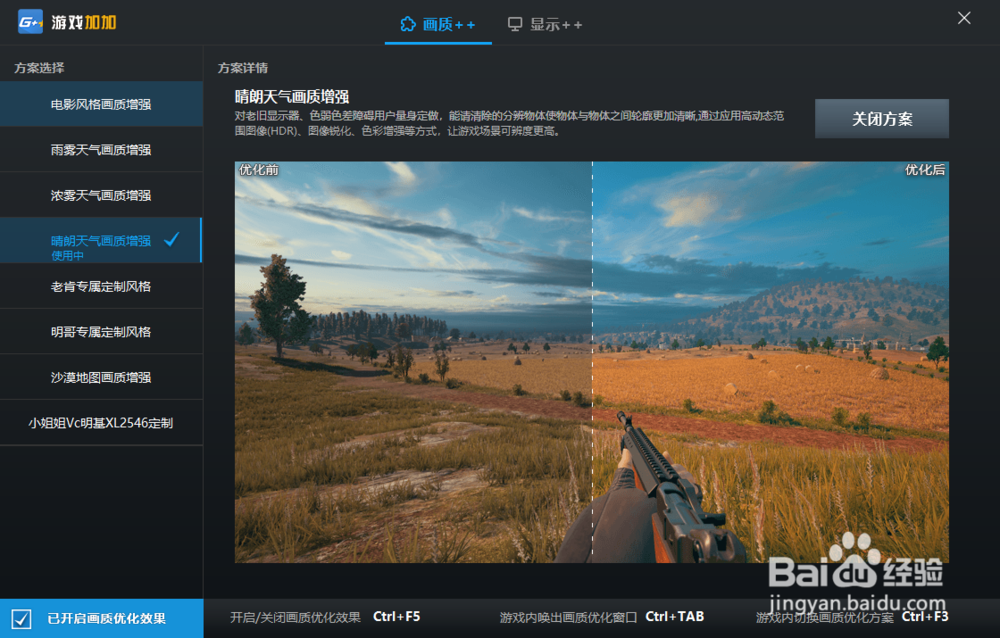Image resolution: width=1000 pixels, height=638 pixels.
Task: Click the 使用中 status label
Action: click(x=68, y=256)
